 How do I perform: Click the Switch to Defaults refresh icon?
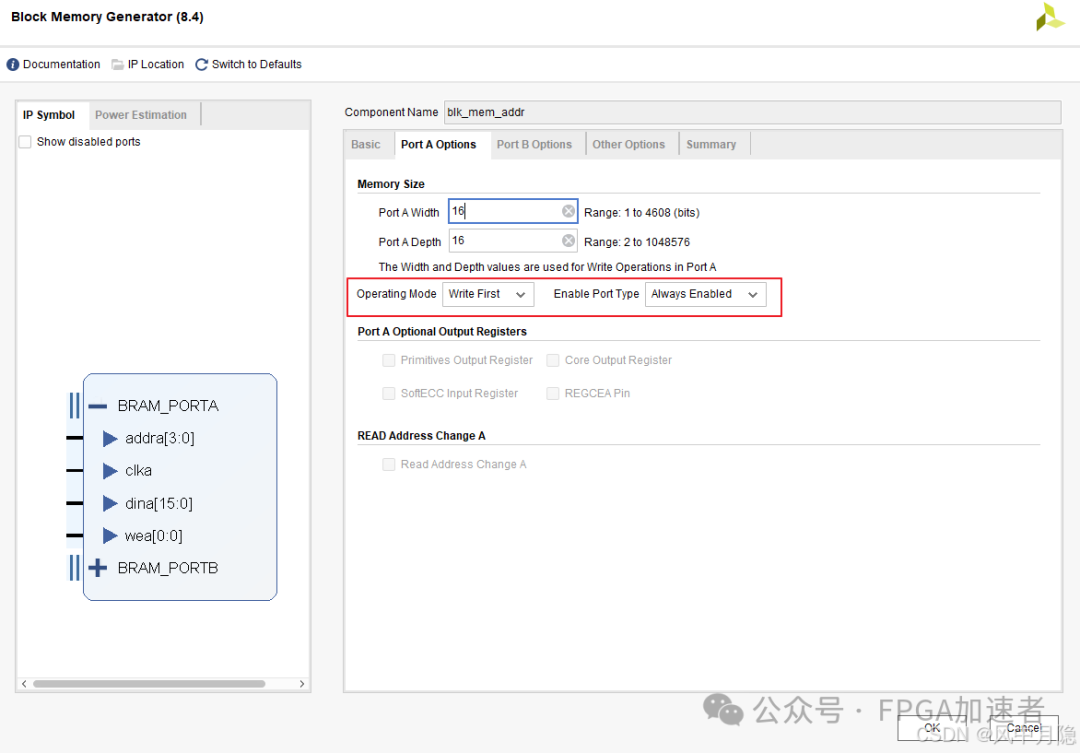coord(202,65)
